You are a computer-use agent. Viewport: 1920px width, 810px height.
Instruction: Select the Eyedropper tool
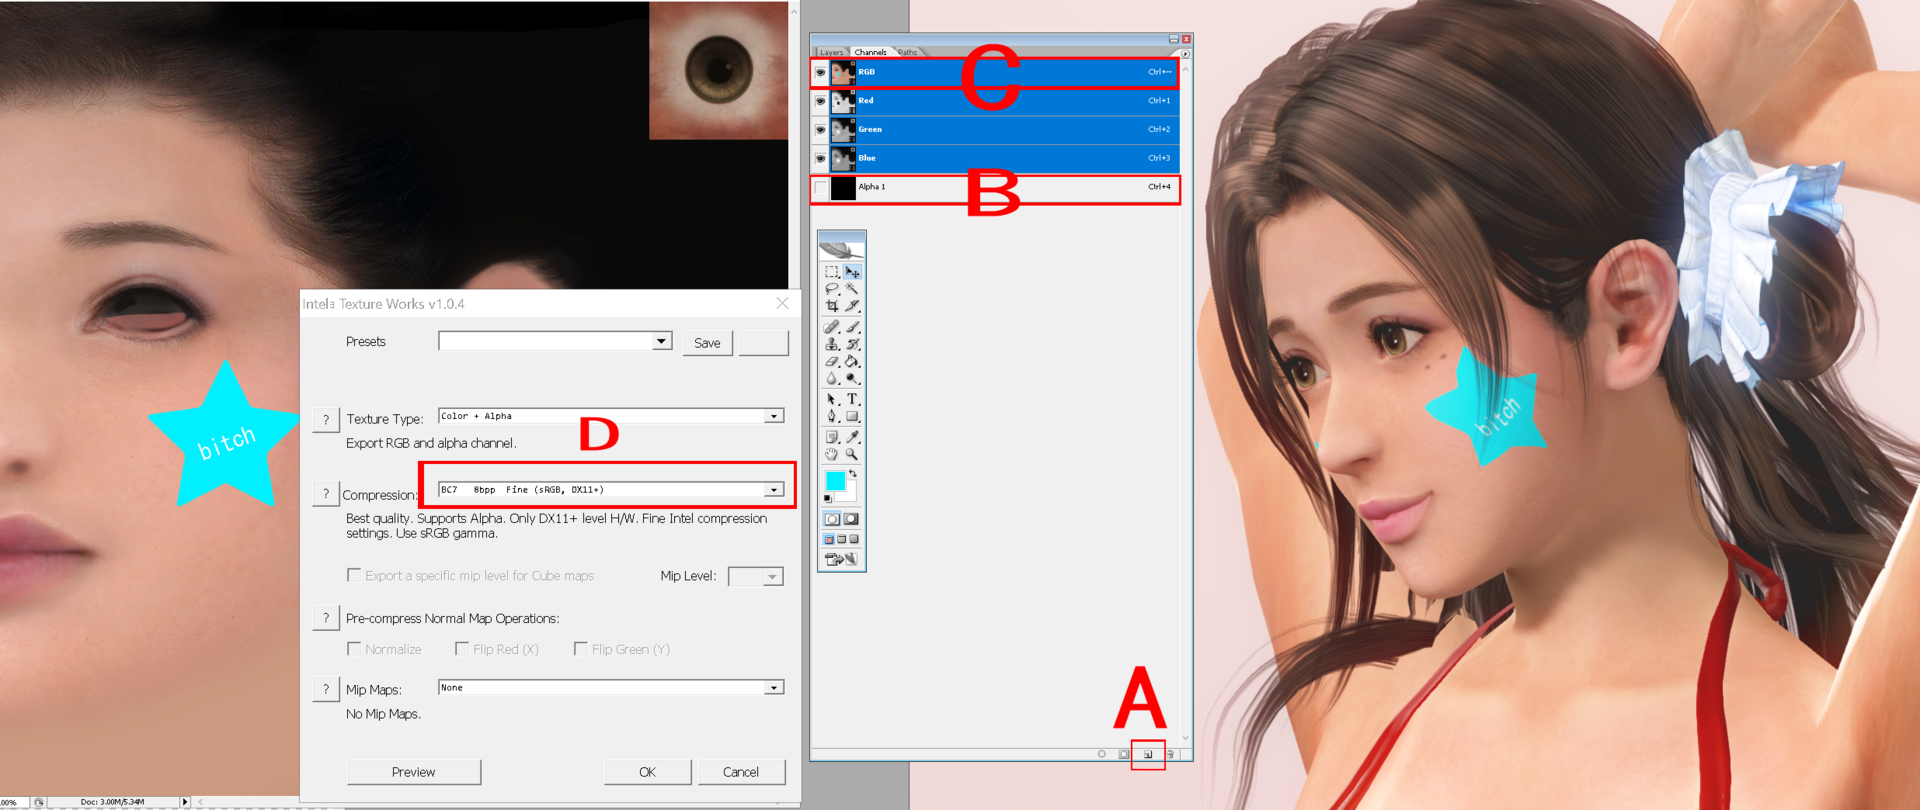(852, 437)
